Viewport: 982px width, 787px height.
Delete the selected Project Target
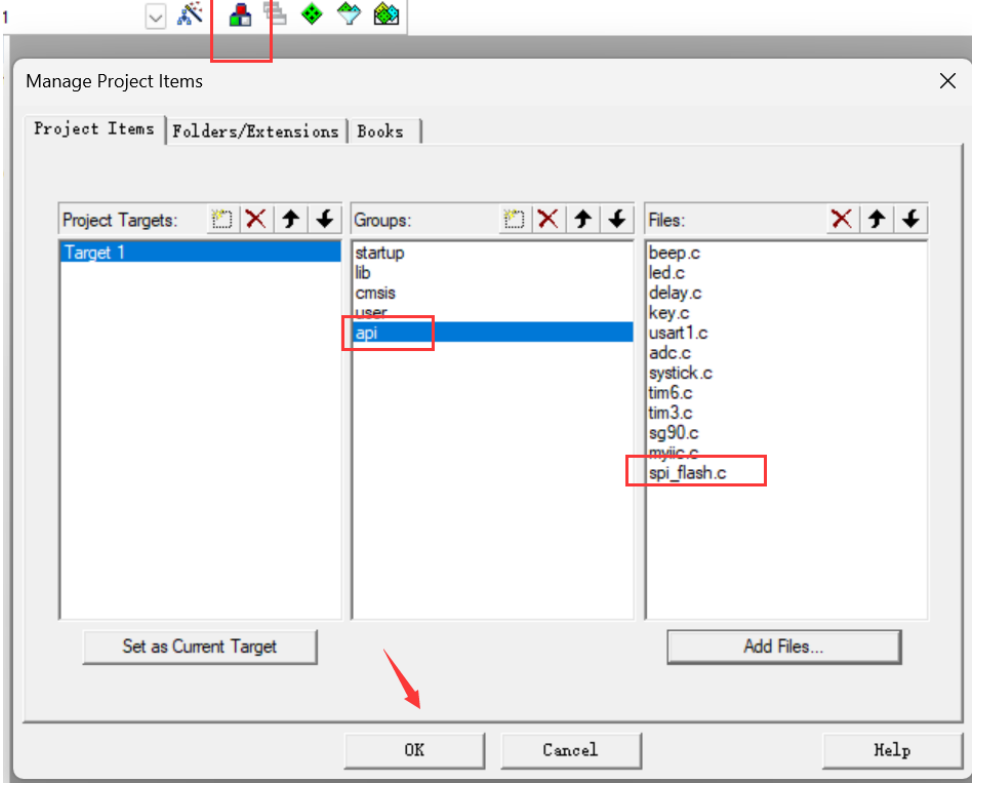(x=256, y=220)
